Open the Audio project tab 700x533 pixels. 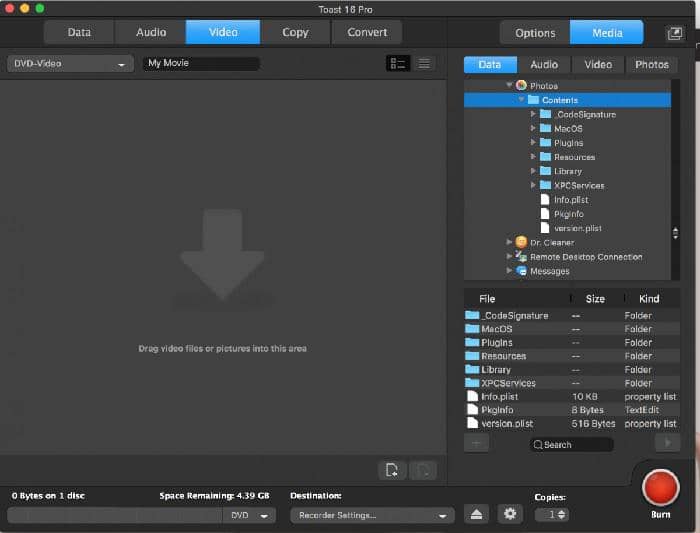pyautogui.click(x=151, y=32)
